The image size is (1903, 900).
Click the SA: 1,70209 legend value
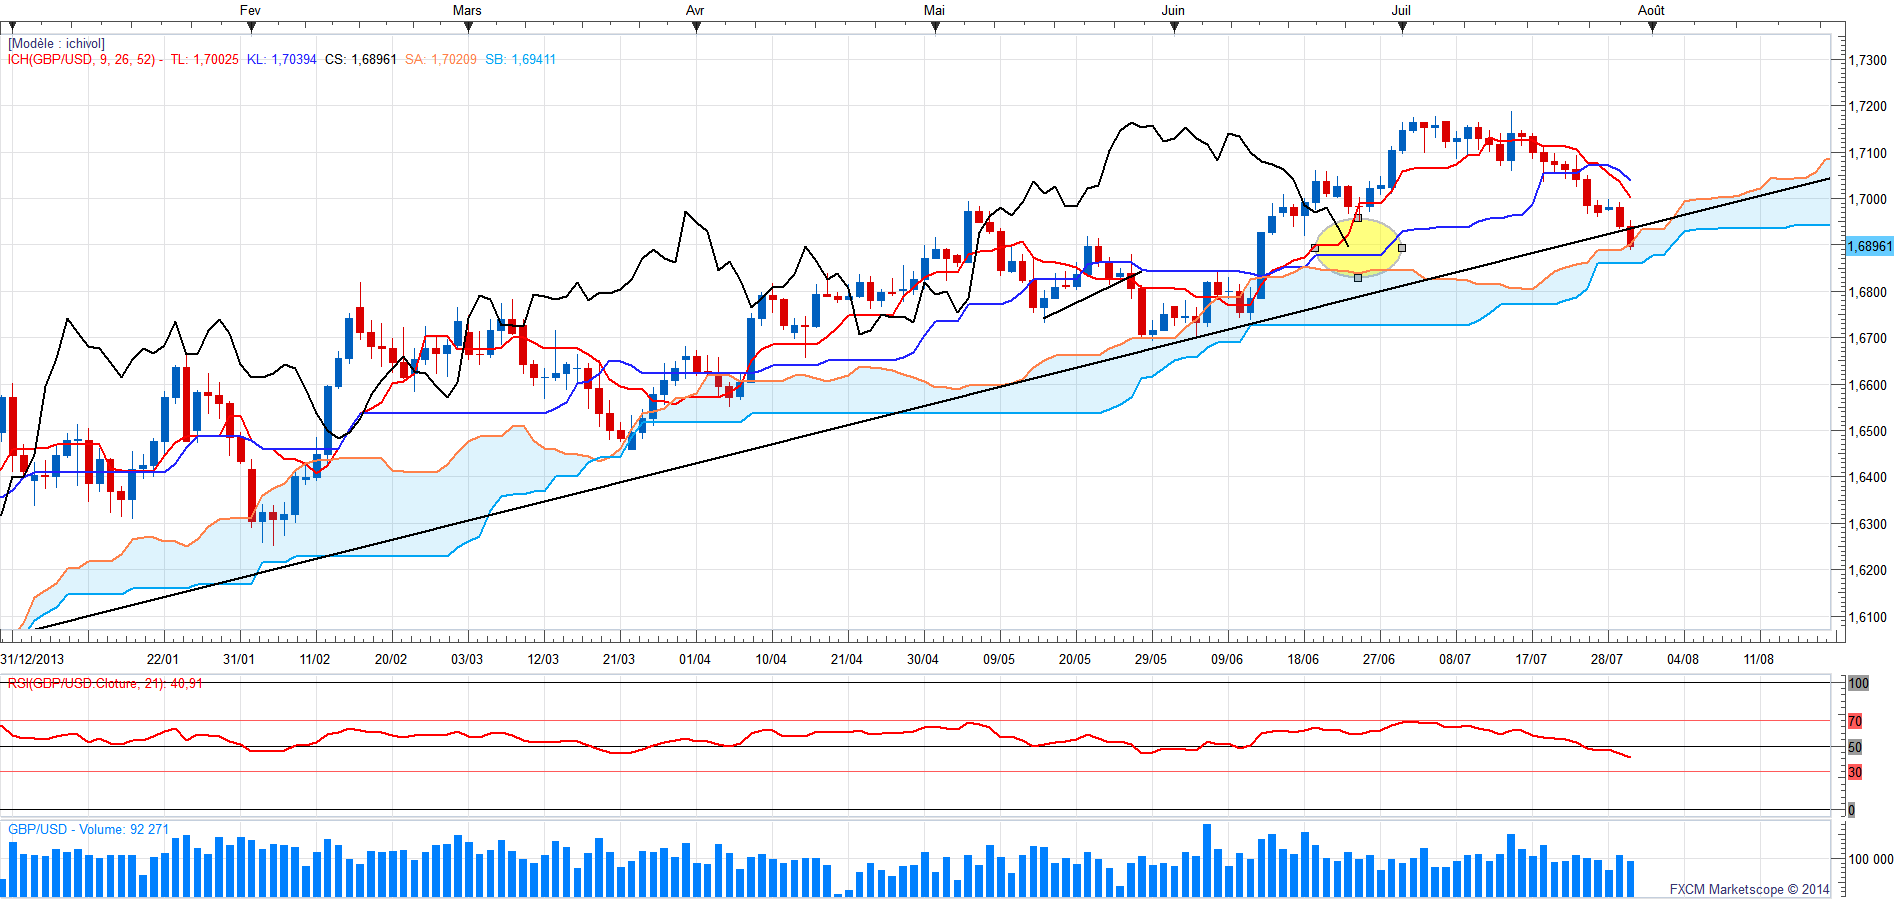tap(441, 60)
